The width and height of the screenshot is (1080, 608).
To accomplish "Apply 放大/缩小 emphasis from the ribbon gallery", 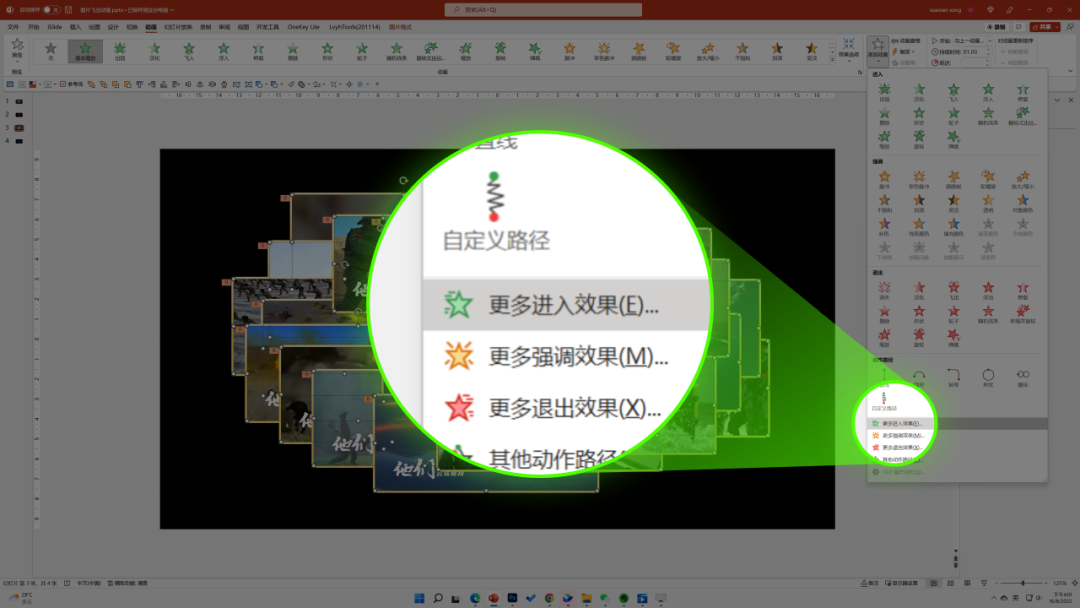I will (x=707, y=51).
